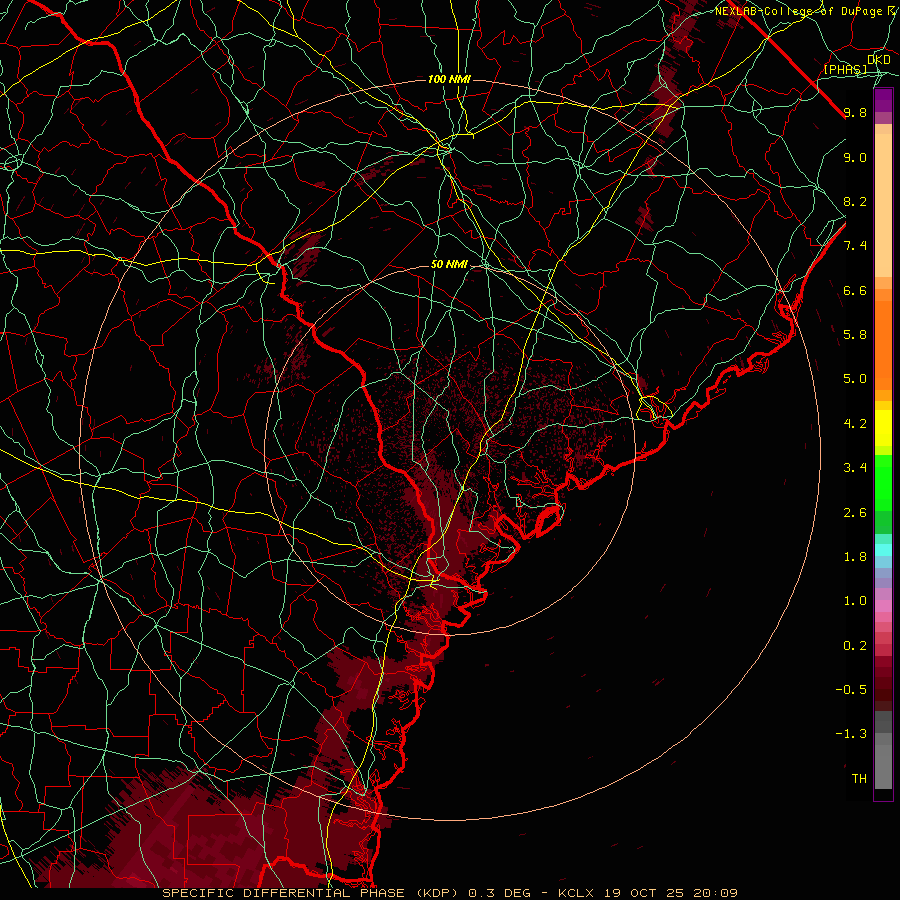
Task: Click the 8.2 scale value
Action: [x=855, y=201]
